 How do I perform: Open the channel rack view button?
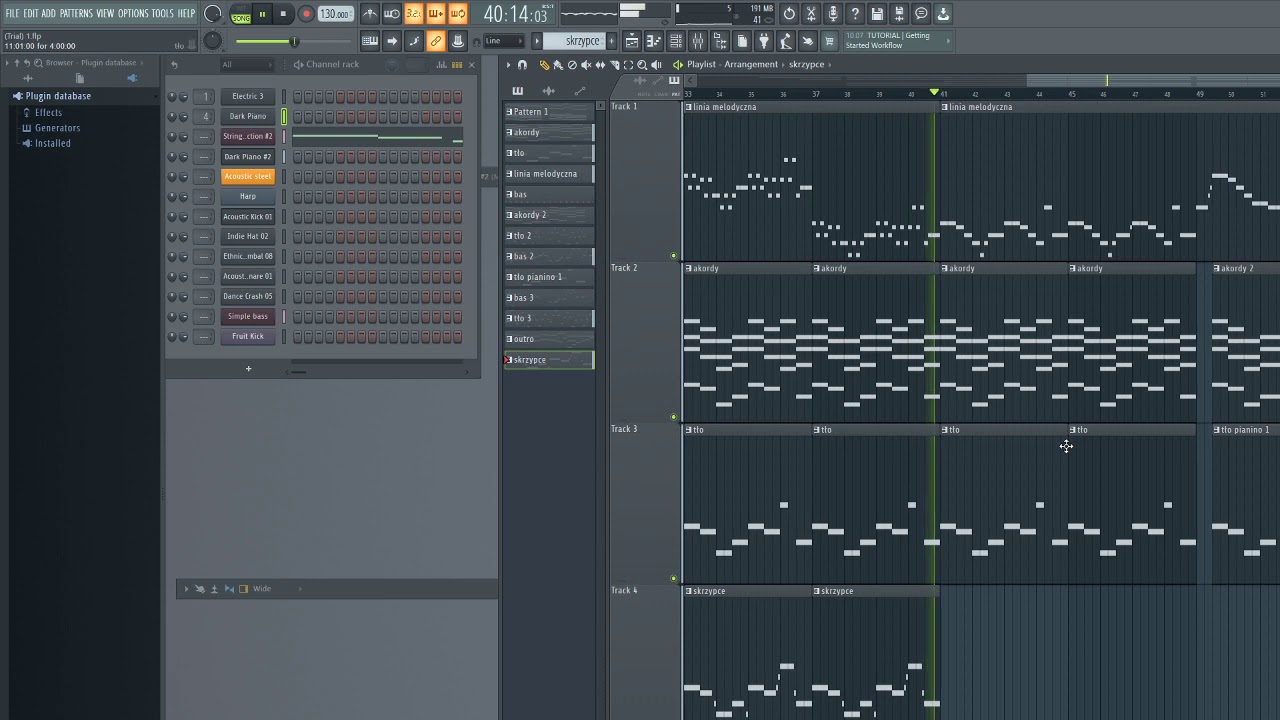pyautogui.click(x=676, y=41)
